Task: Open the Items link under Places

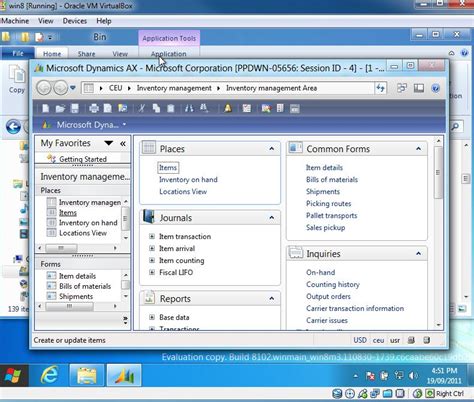Action: pos(168,168)
